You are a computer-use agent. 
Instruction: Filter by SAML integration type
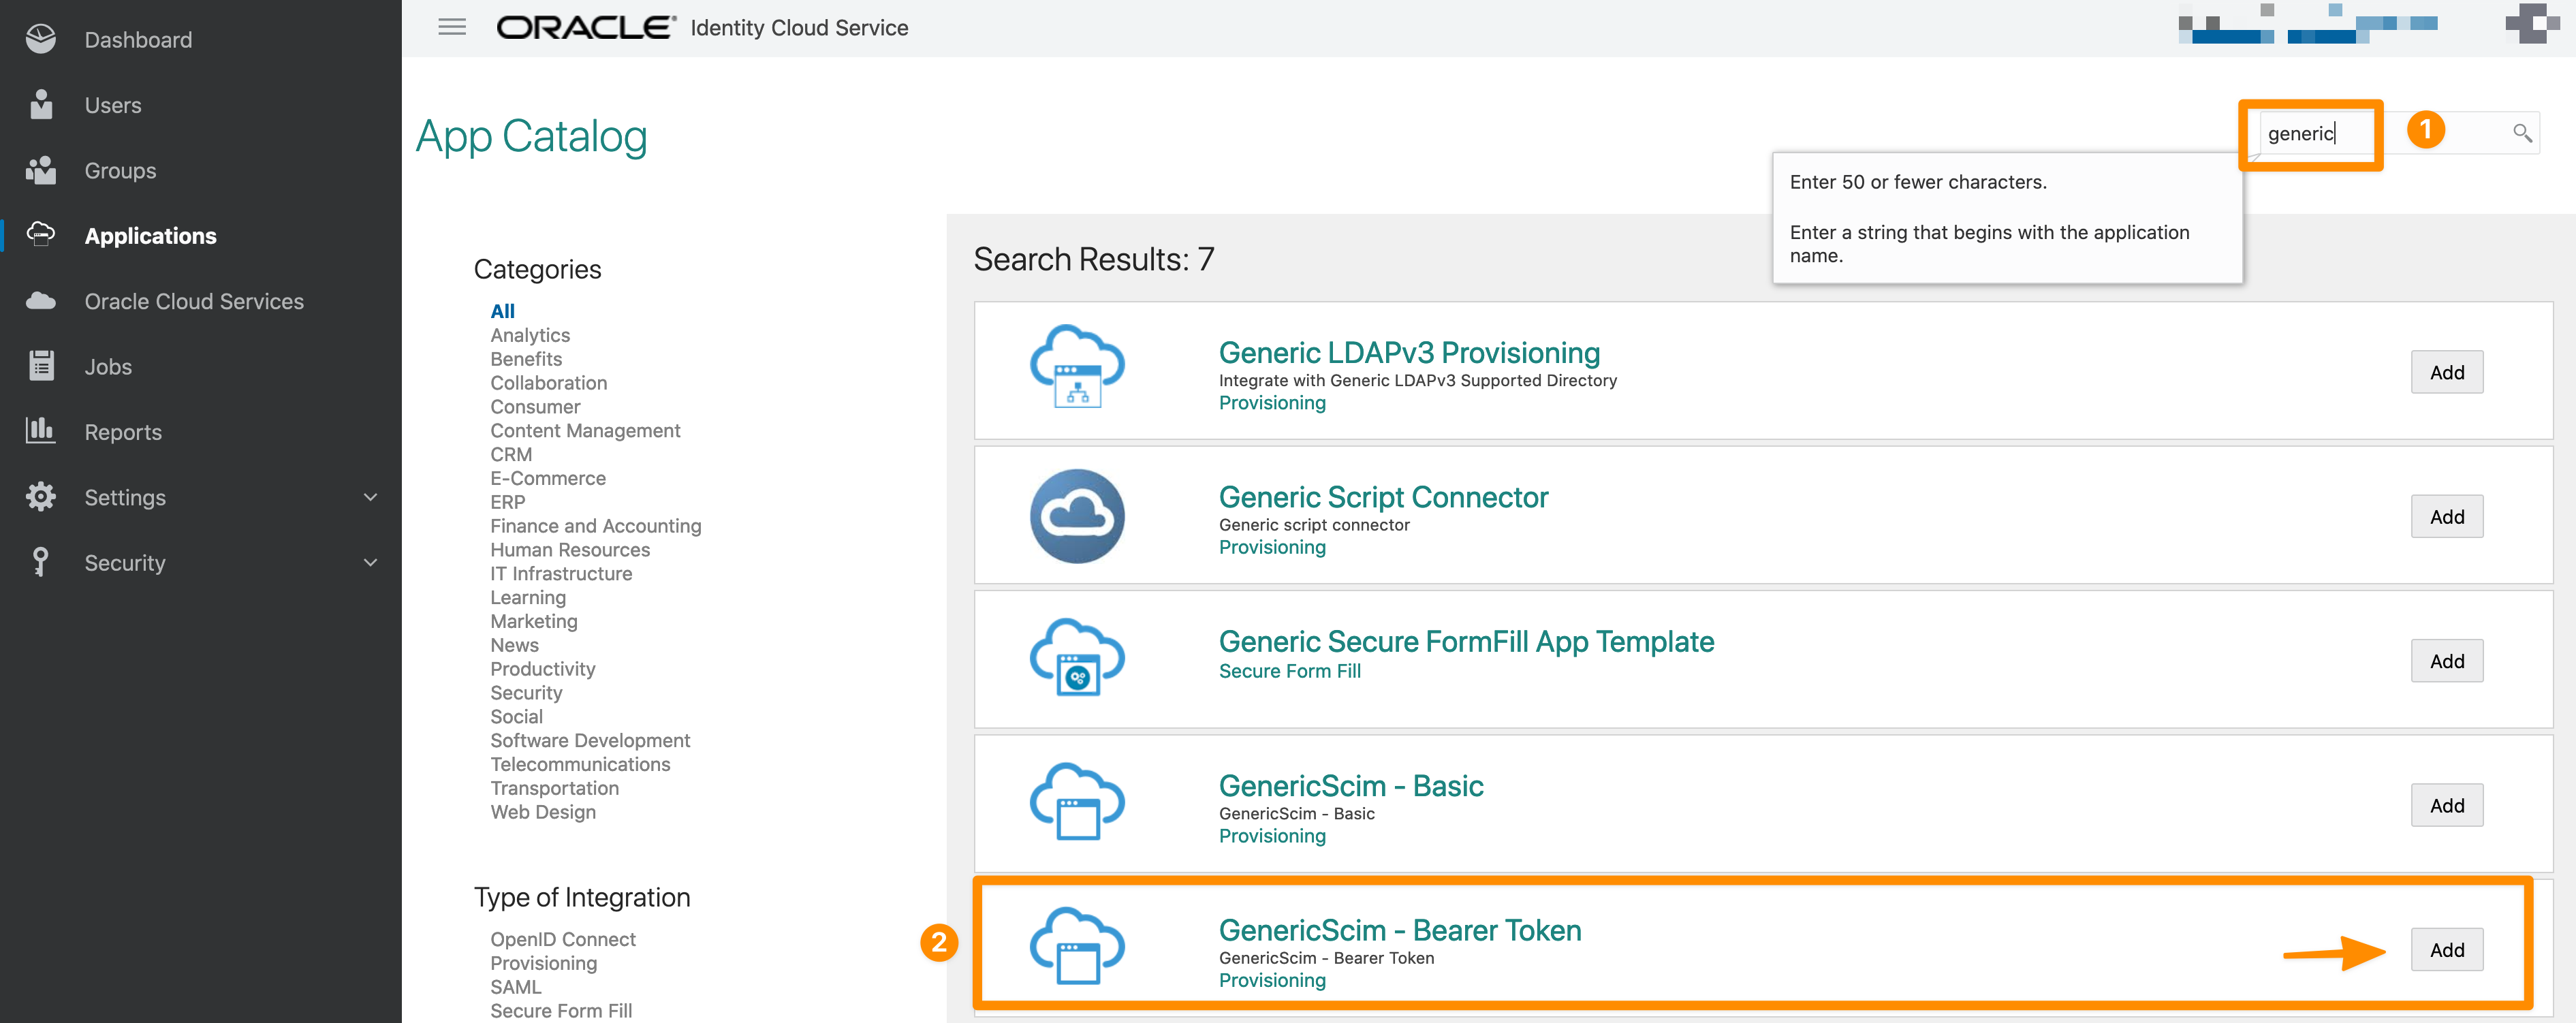pyautogui.click(x=515, y=987)
